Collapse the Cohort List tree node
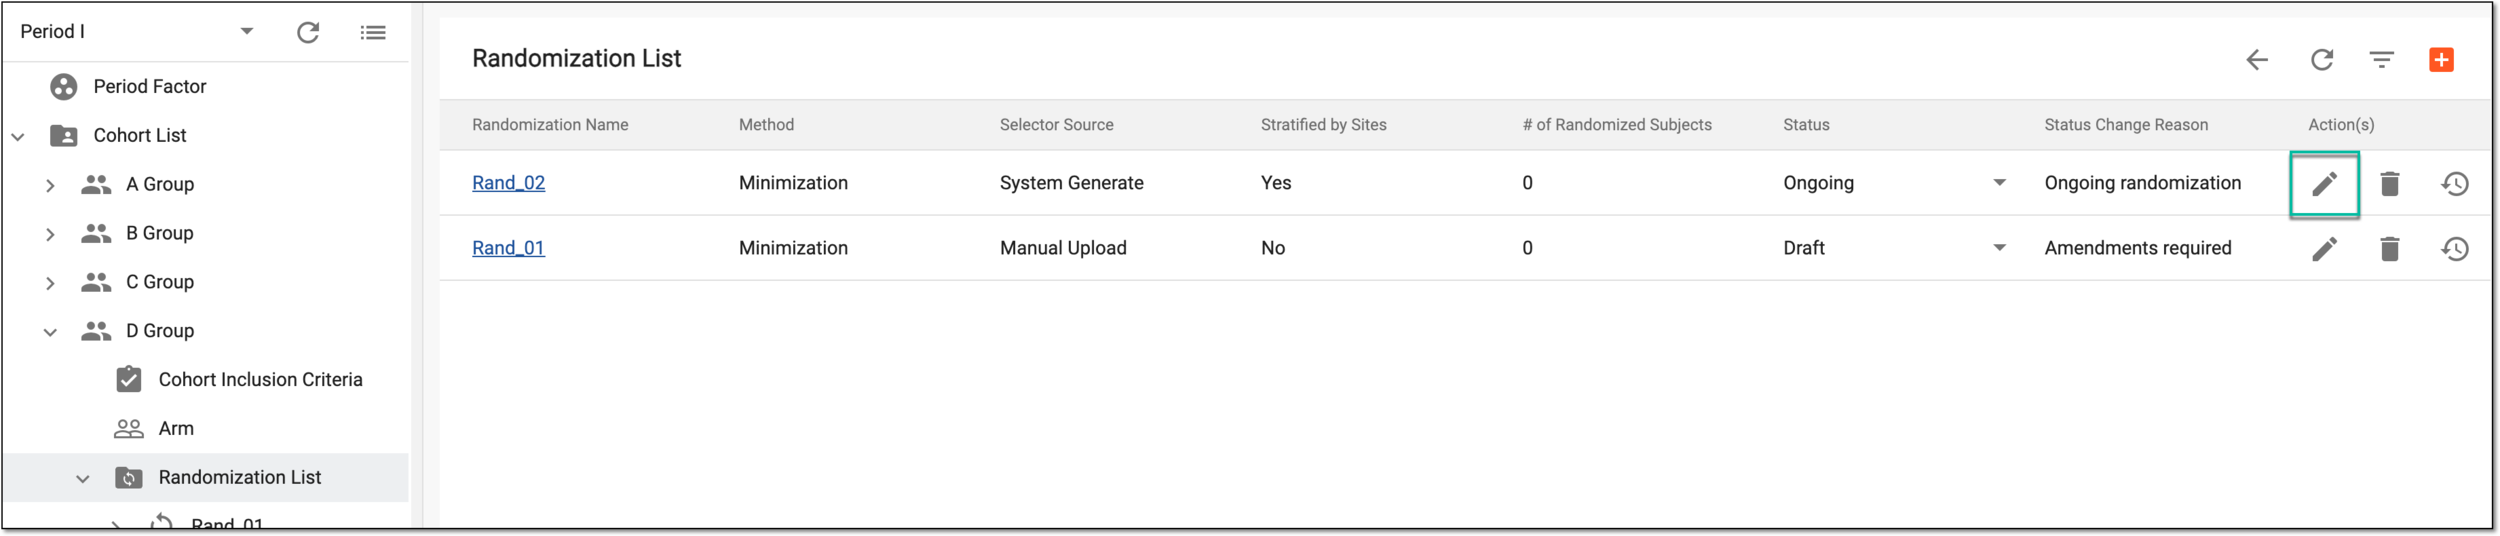The height and width of the screenshot is (536, 2500). [x=18, y=137]
